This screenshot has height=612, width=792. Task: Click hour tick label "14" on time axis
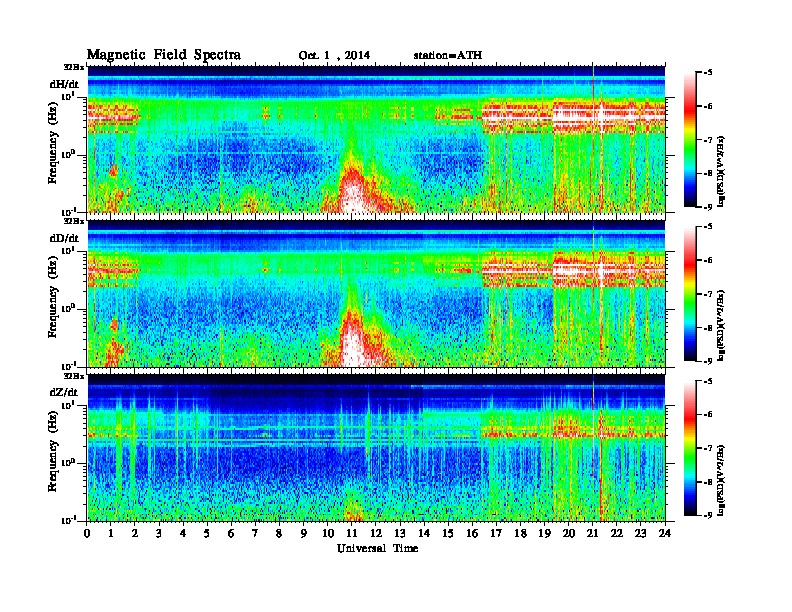(x=424, y=533)
